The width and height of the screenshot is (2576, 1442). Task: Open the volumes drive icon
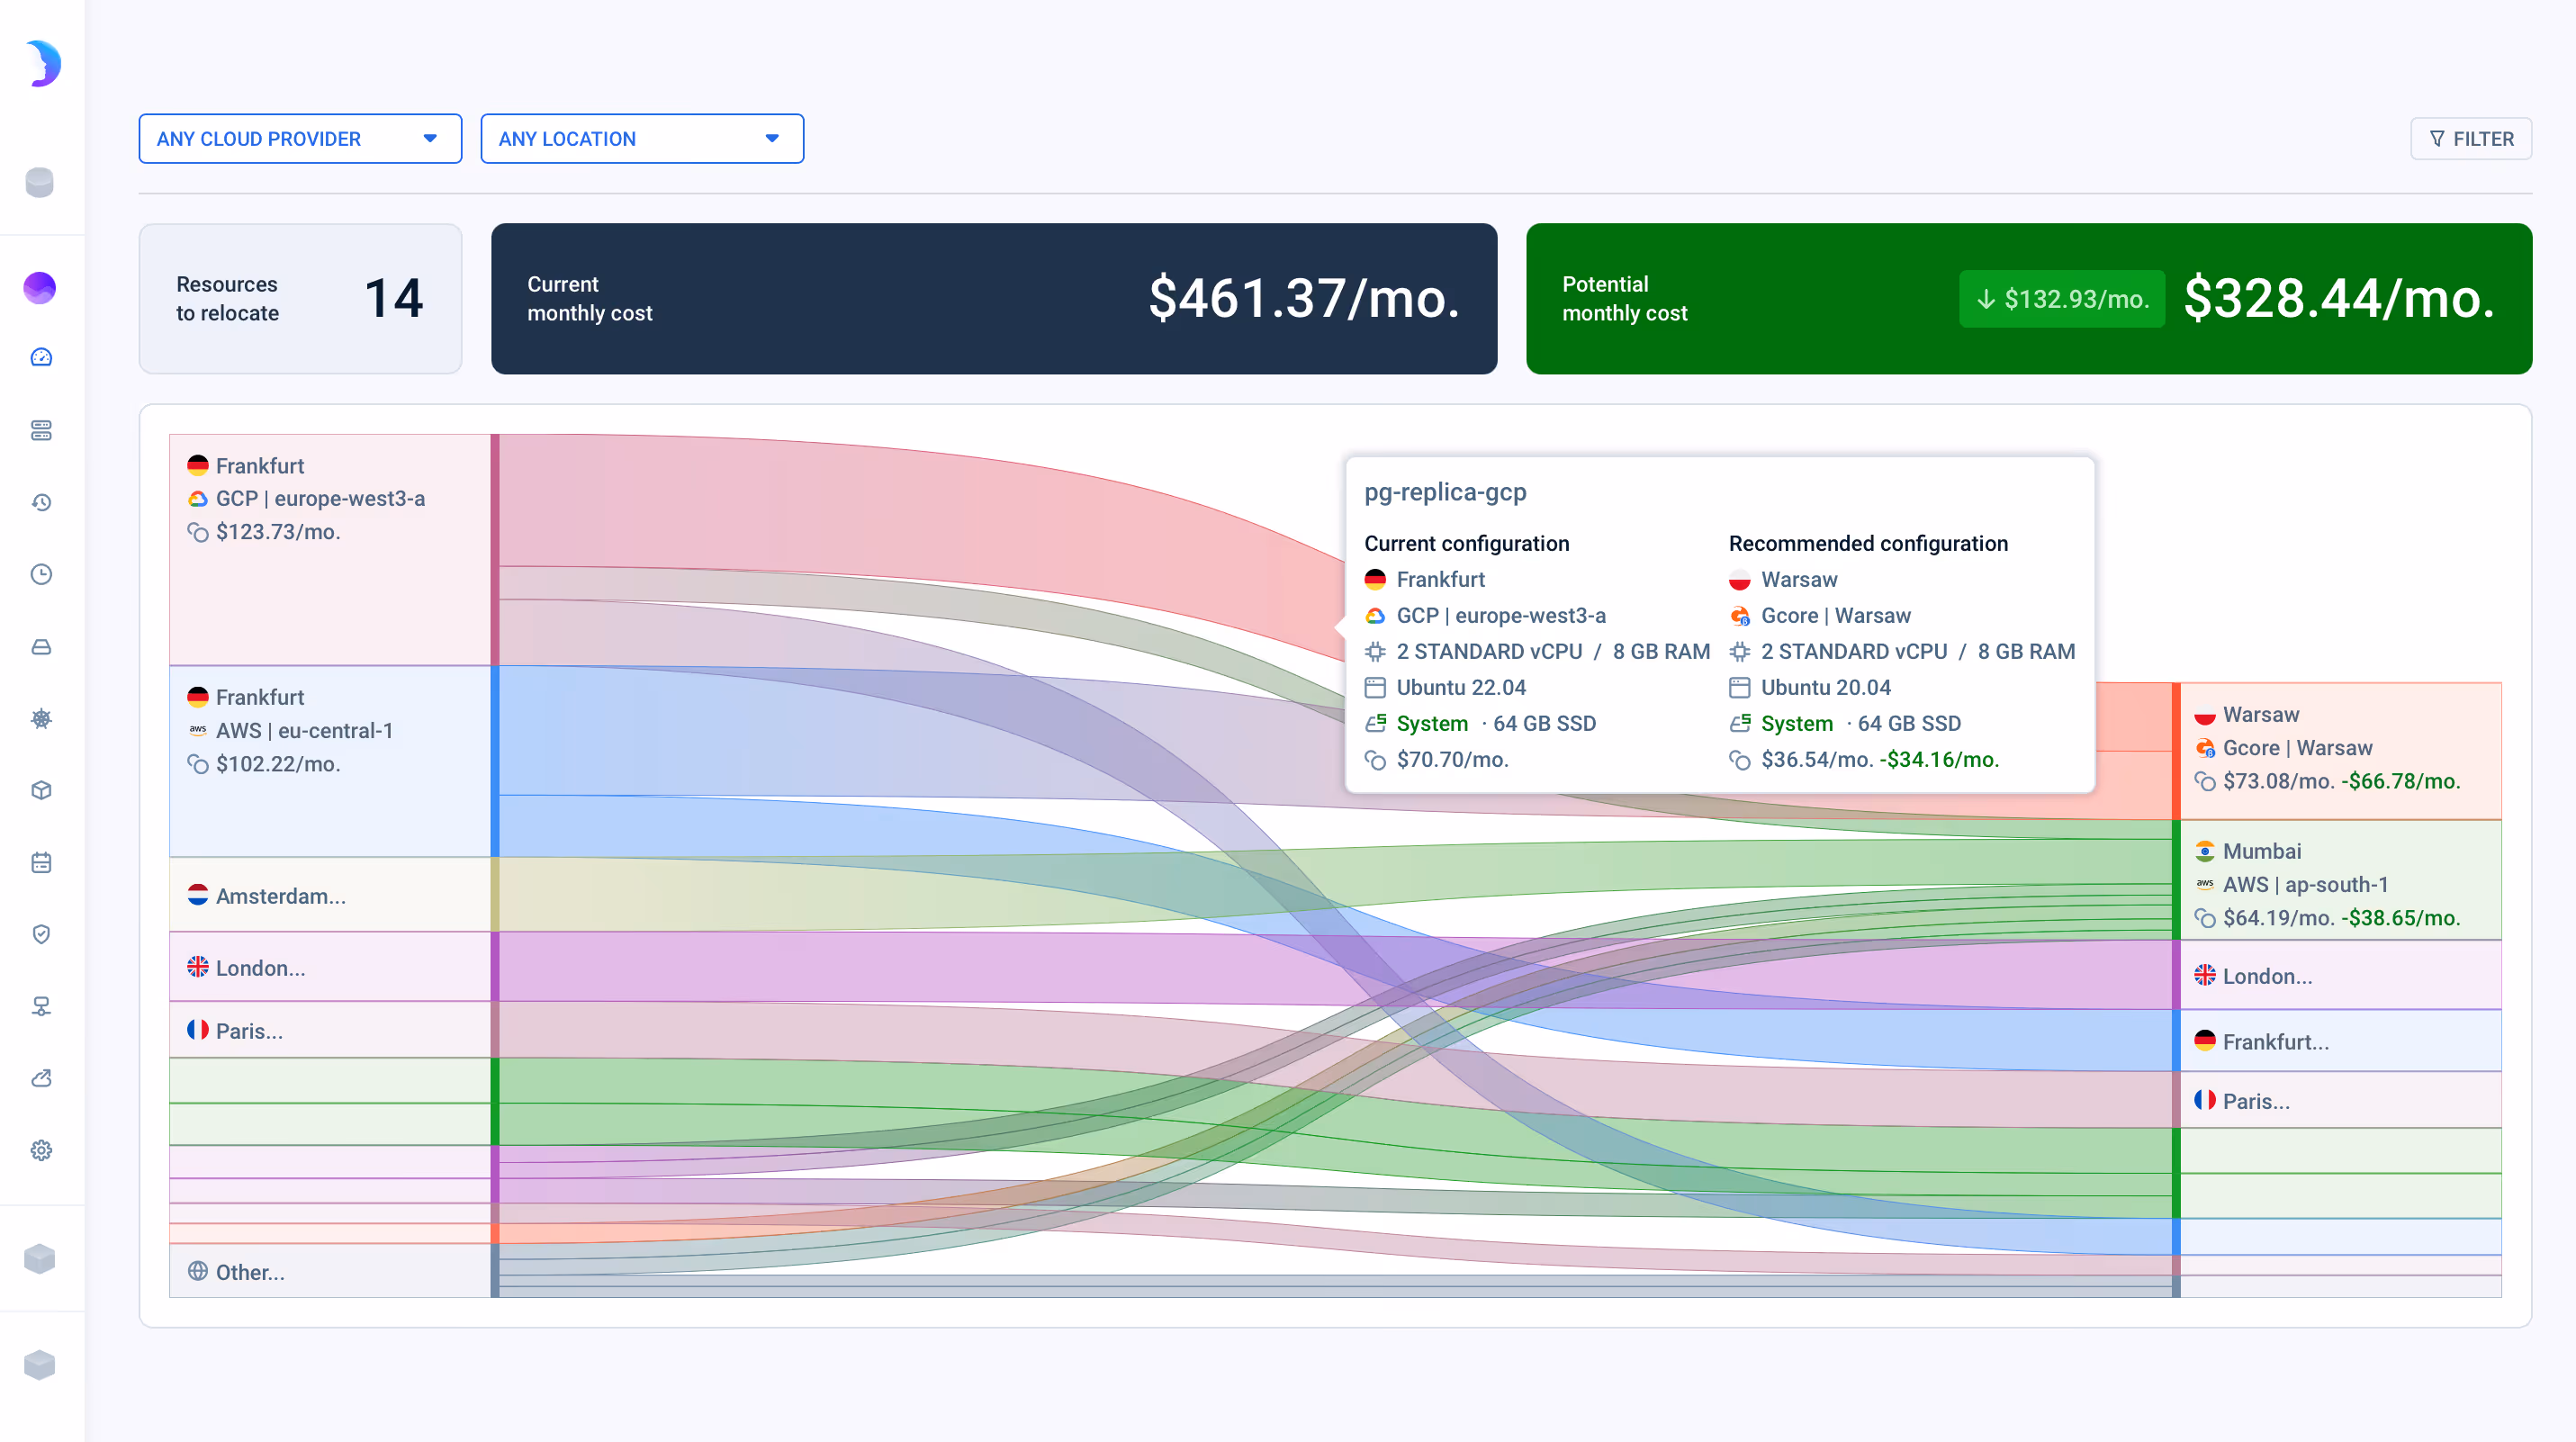(x=41, y=647)
